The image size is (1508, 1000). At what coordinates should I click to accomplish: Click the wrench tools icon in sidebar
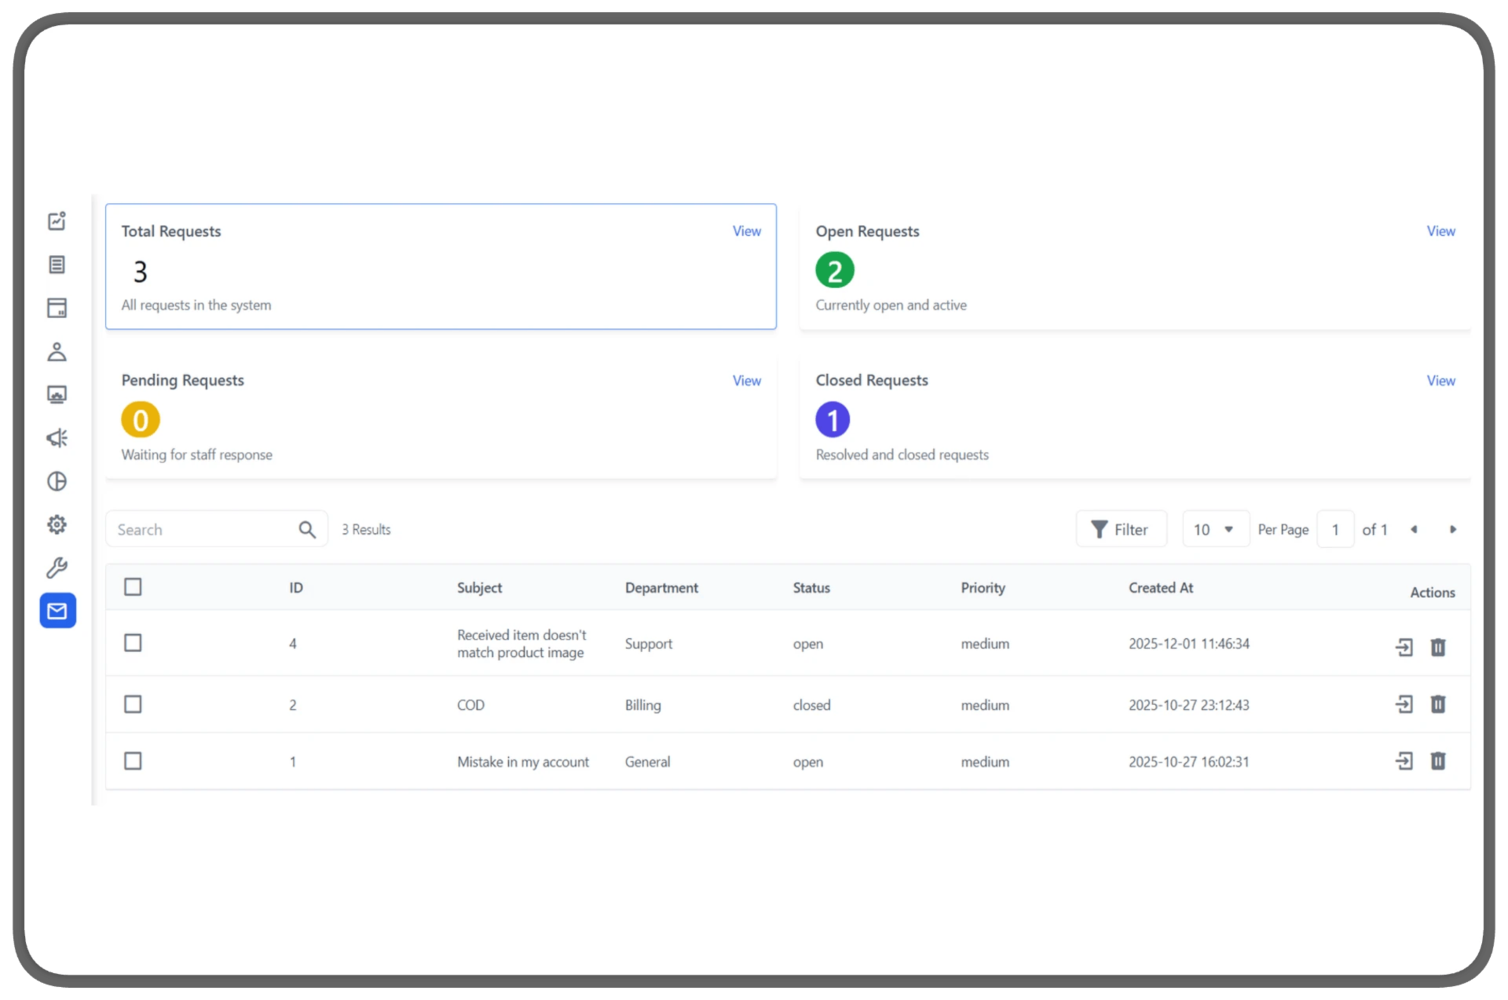(57, 568)
